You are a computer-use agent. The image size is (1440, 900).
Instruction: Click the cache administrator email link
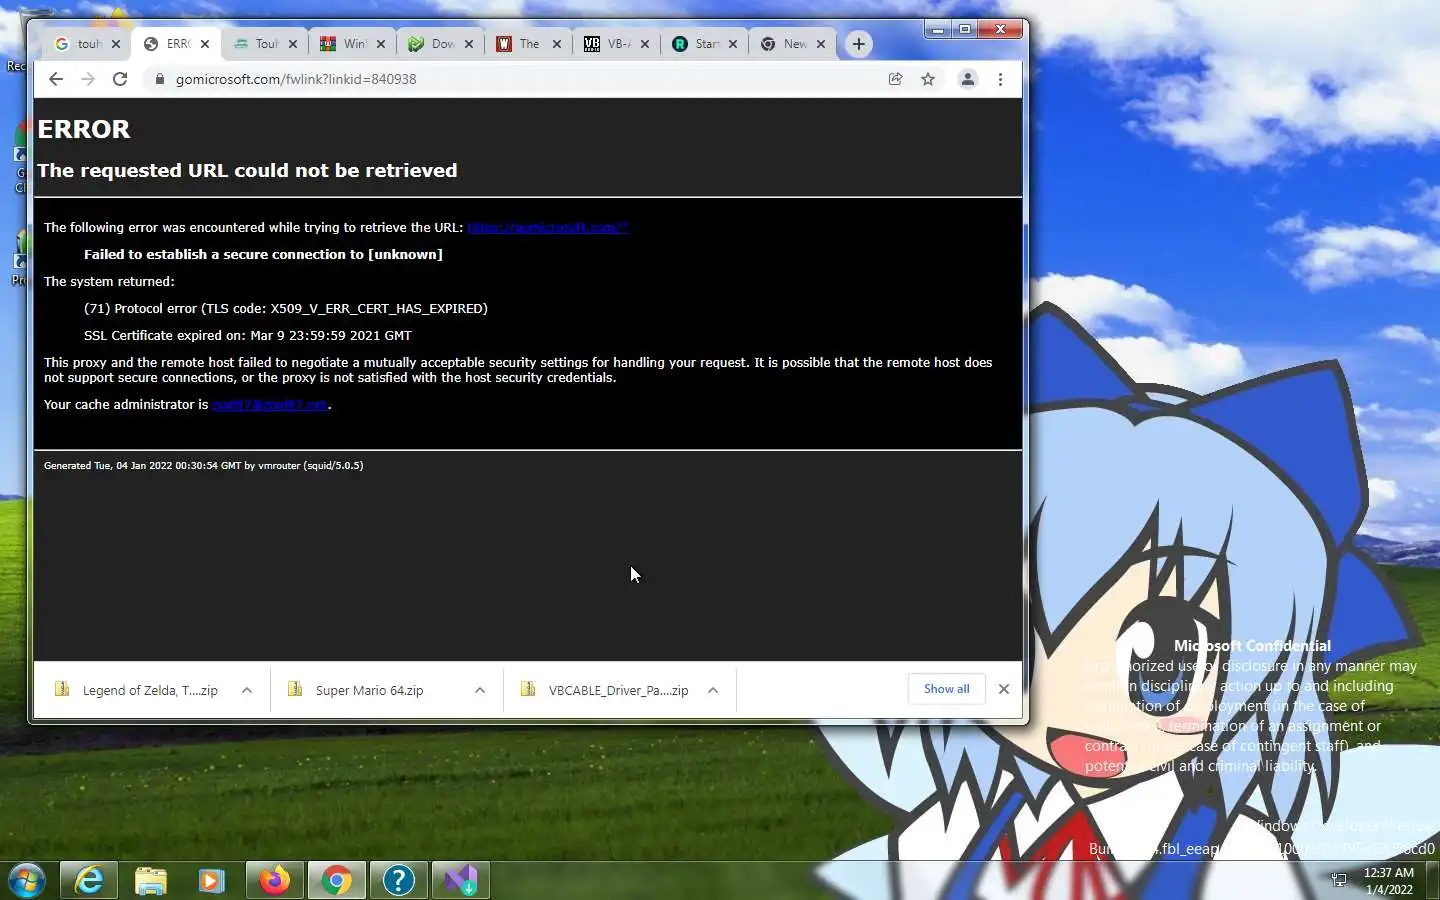(x=269, y=405)
